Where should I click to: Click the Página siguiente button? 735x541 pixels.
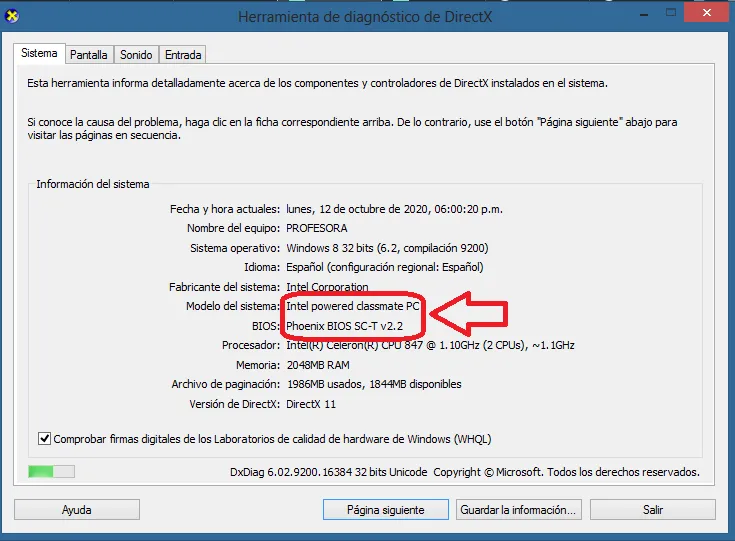tap(385, 509)
